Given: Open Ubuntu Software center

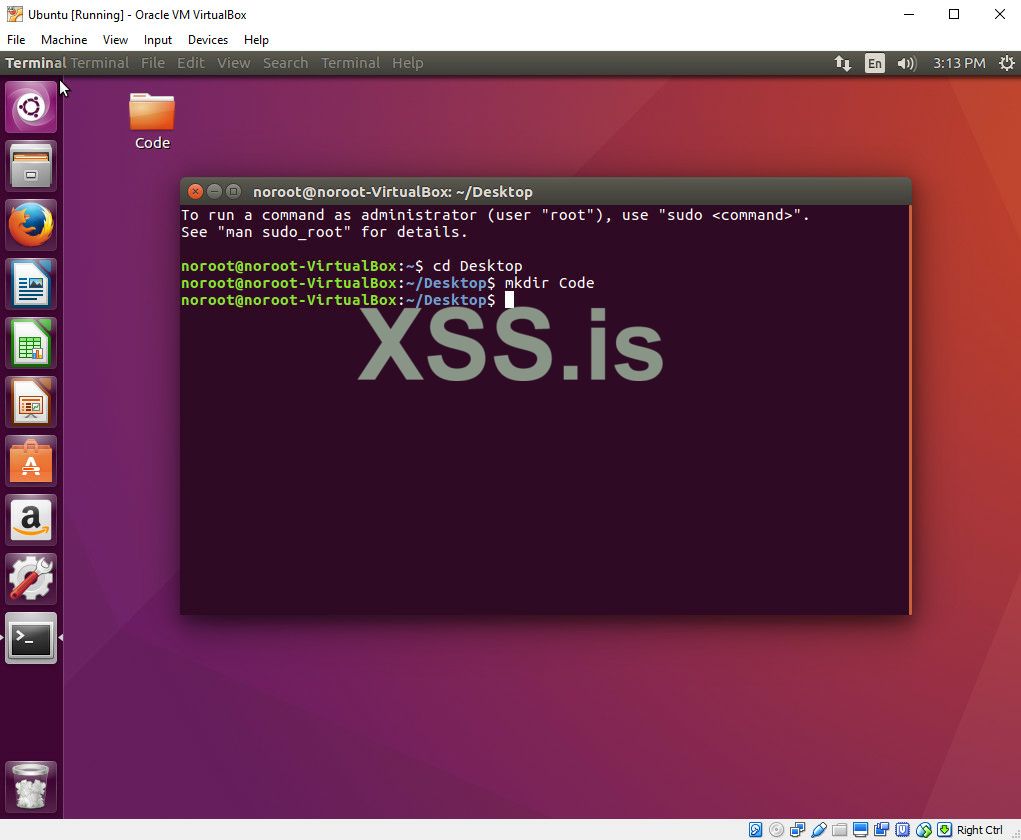Looking at the screenshot, I should click(31, 461).
